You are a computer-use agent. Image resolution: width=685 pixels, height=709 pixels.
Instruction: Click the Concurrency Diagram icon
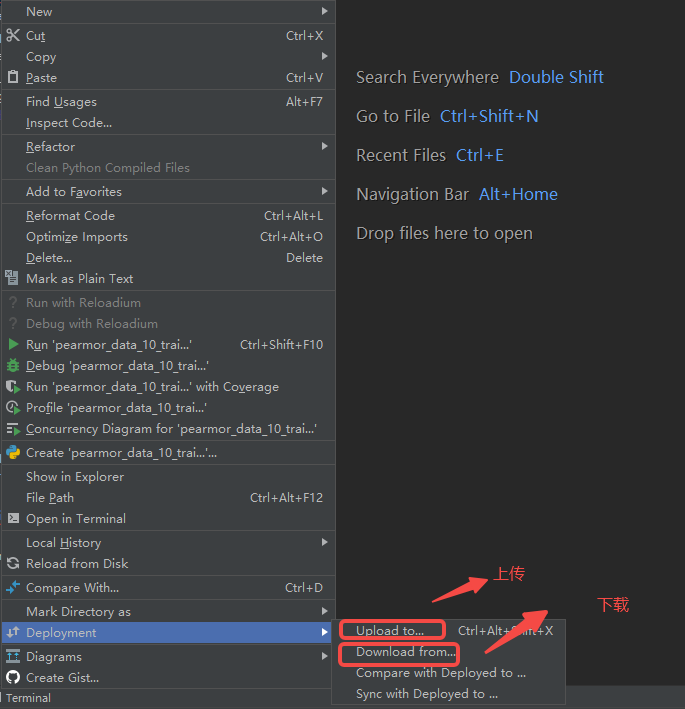[13, 429]
